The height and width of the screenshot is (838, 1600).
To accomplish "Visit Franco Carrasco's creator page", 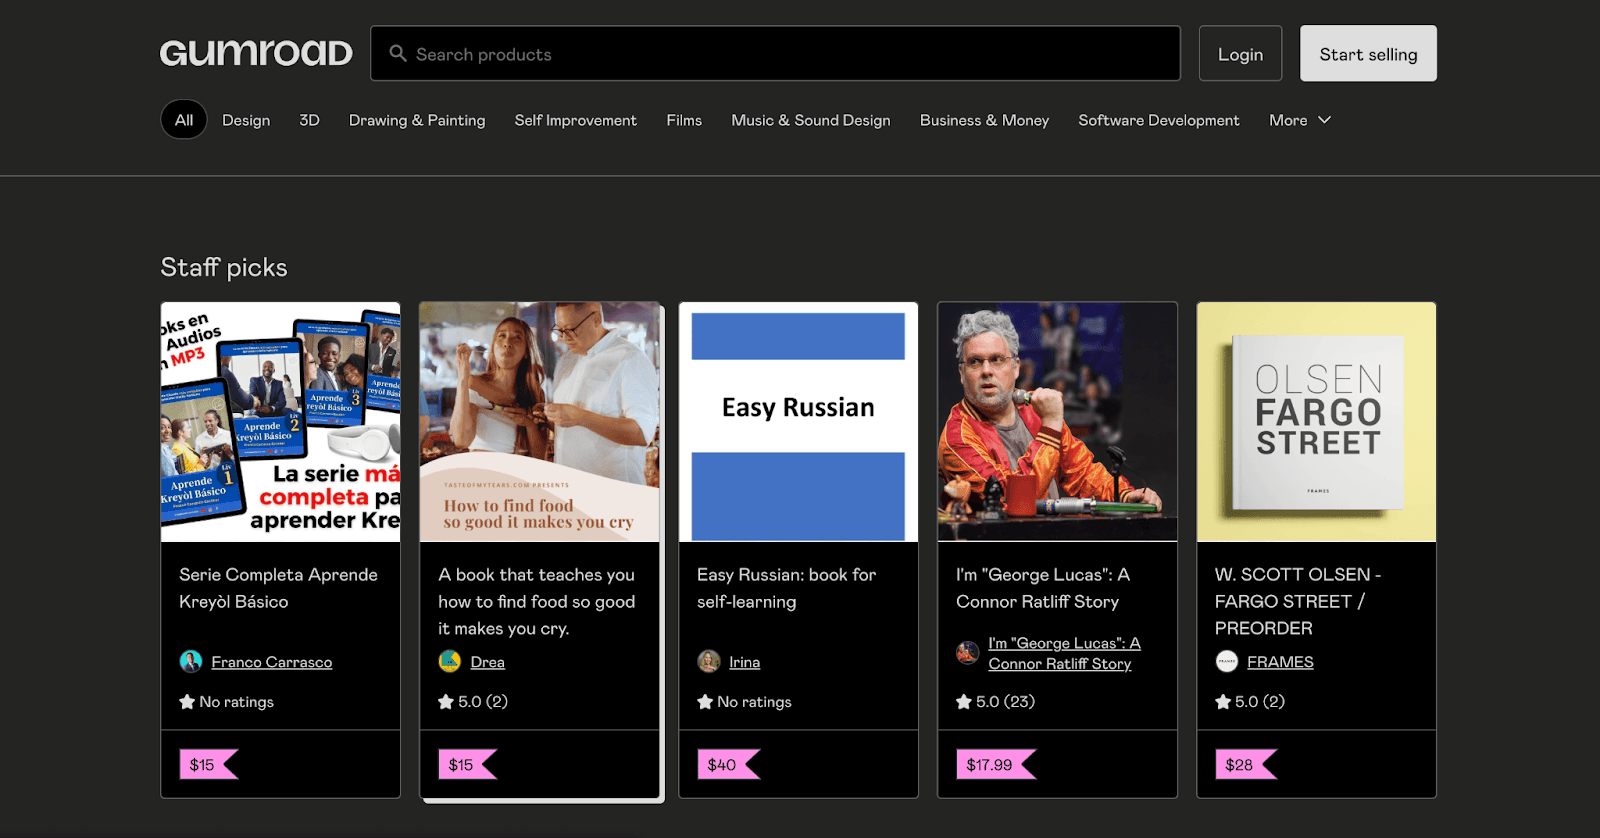I will tap(272, 662).
